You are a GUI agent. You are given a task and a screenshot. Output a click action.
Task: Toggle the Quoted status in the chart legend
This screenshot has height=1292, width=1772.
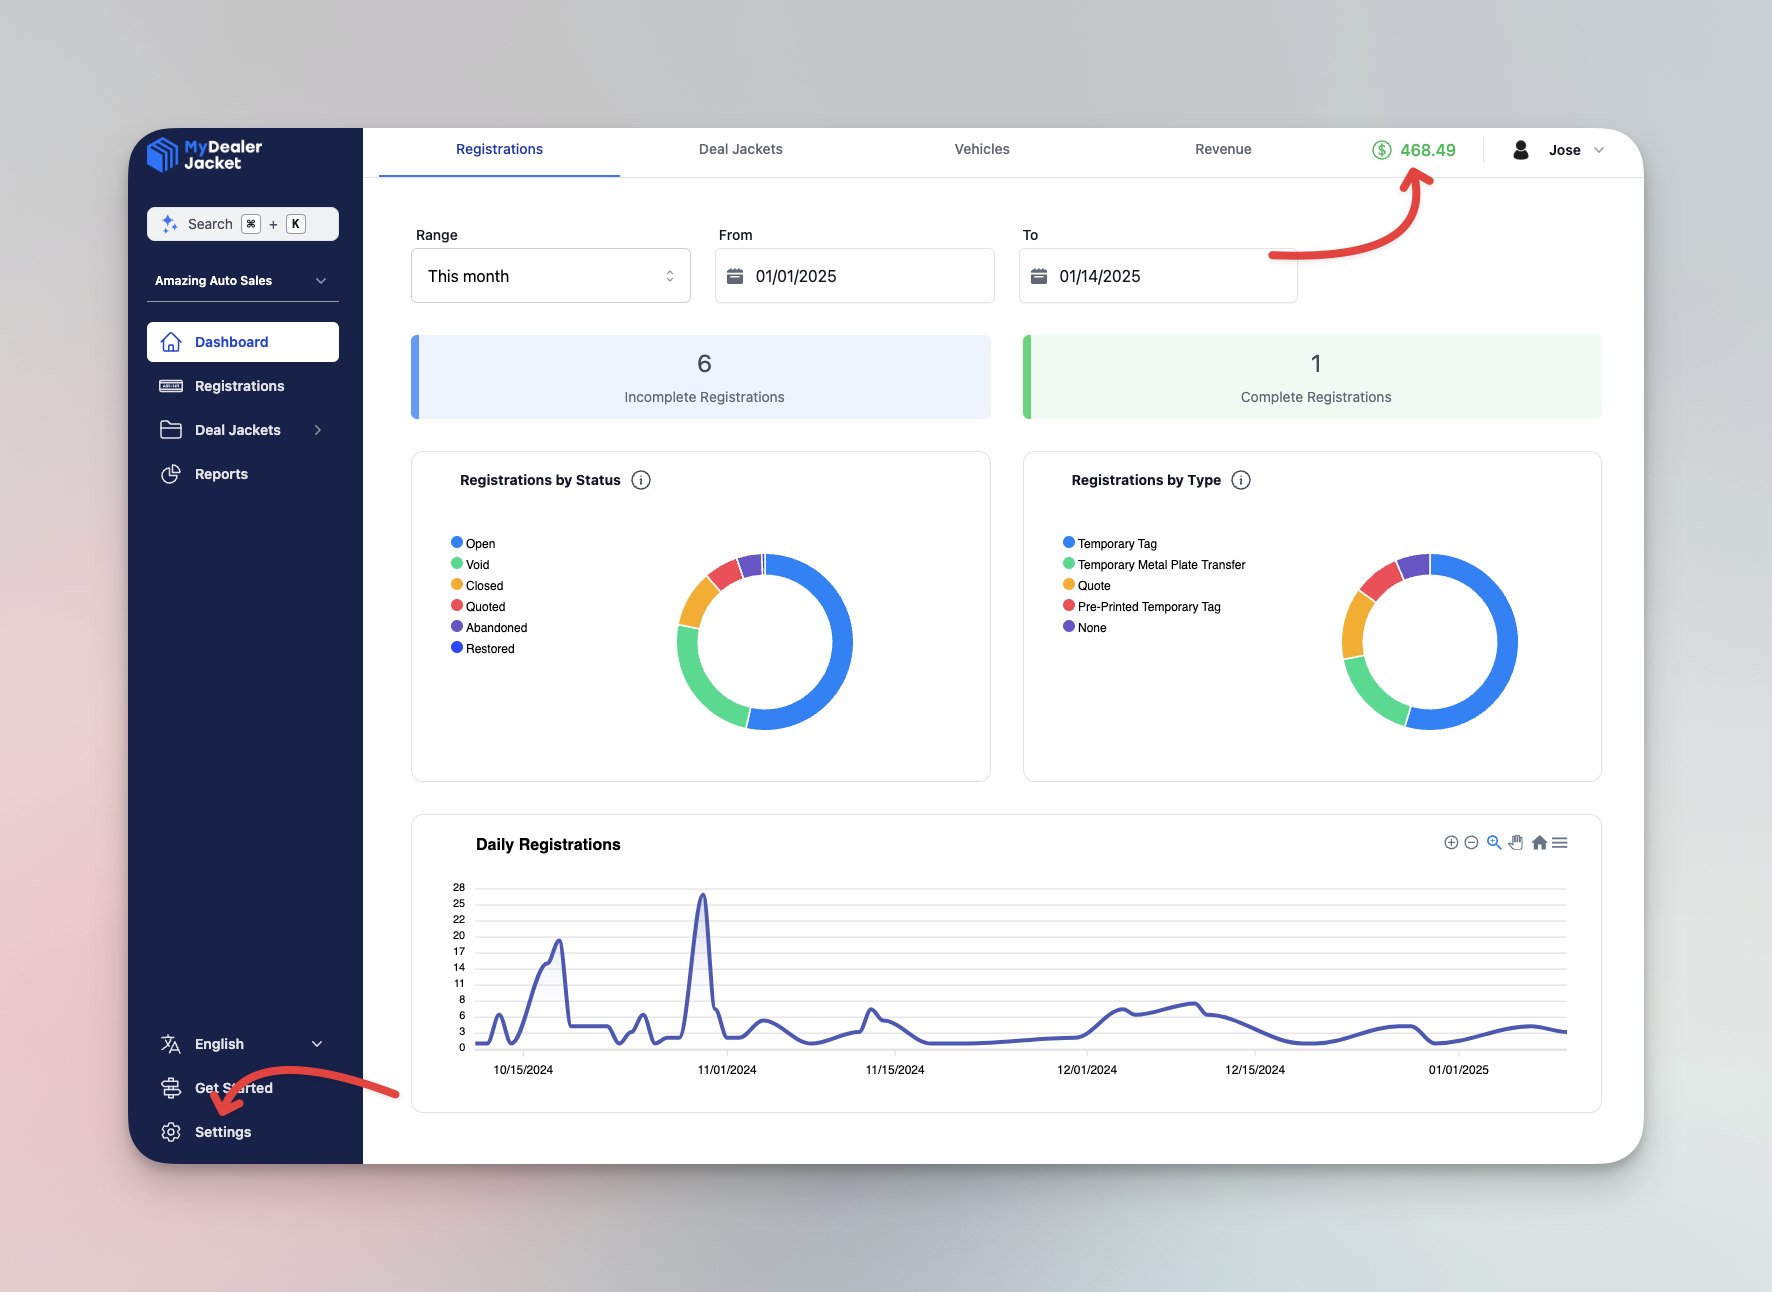484,606
